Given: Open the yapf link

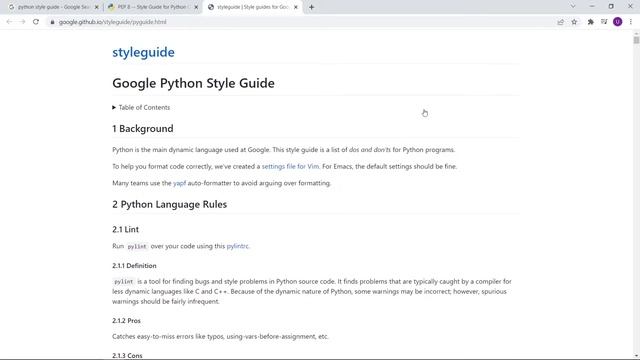Looking at the screenshot, I should (x=180, y=183).
